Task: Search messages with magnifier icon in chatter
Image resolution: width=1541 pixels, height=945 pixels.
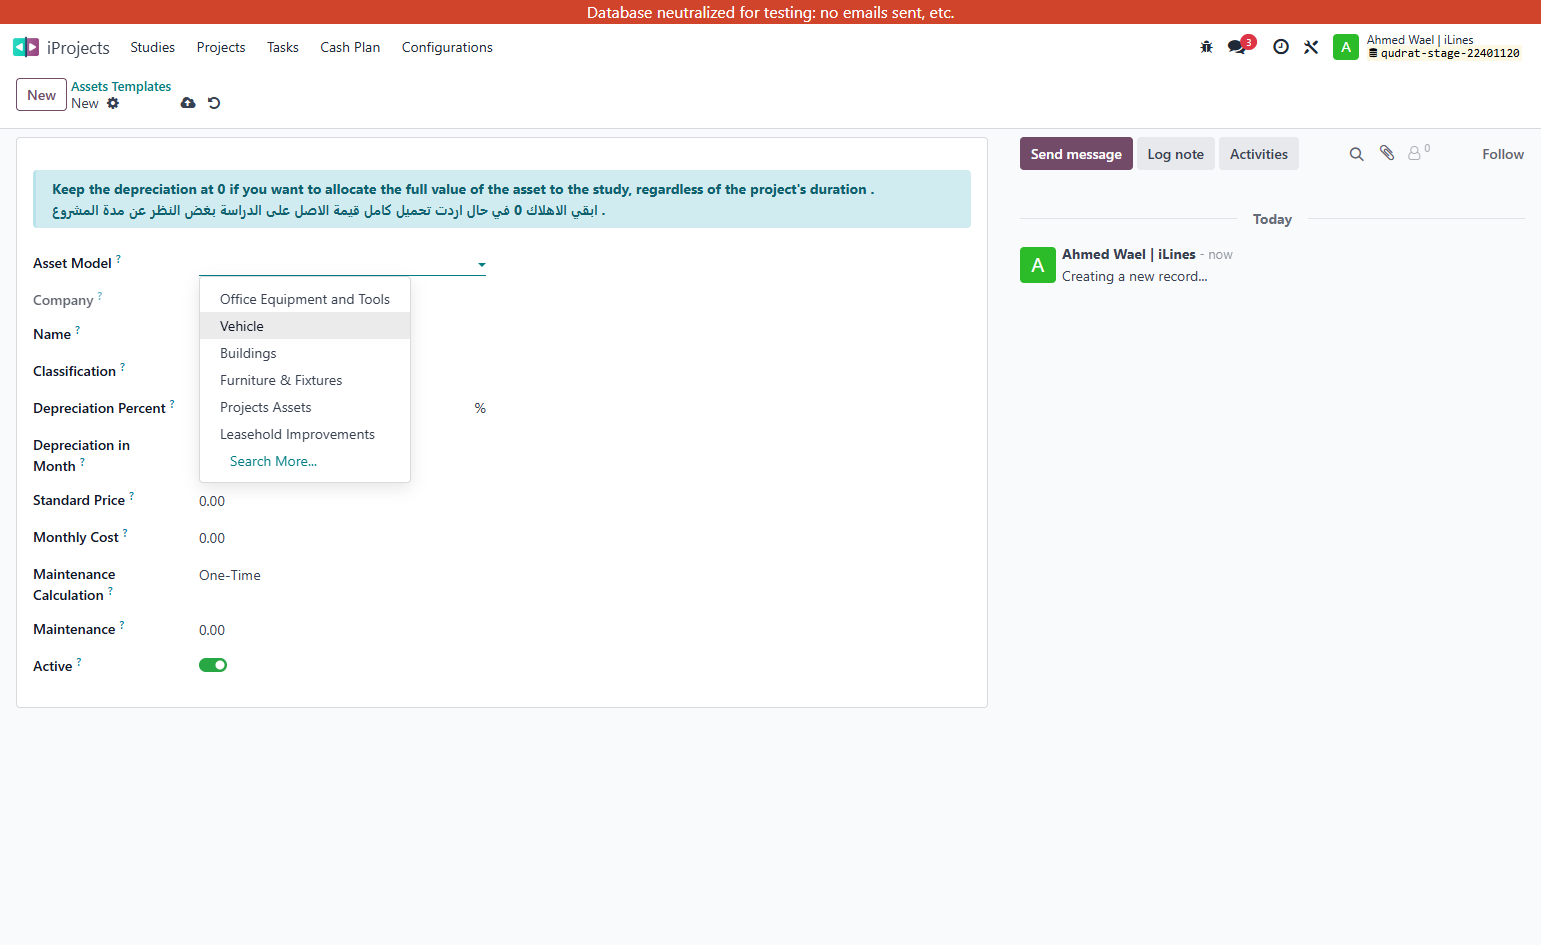Action: (1356, 154)
